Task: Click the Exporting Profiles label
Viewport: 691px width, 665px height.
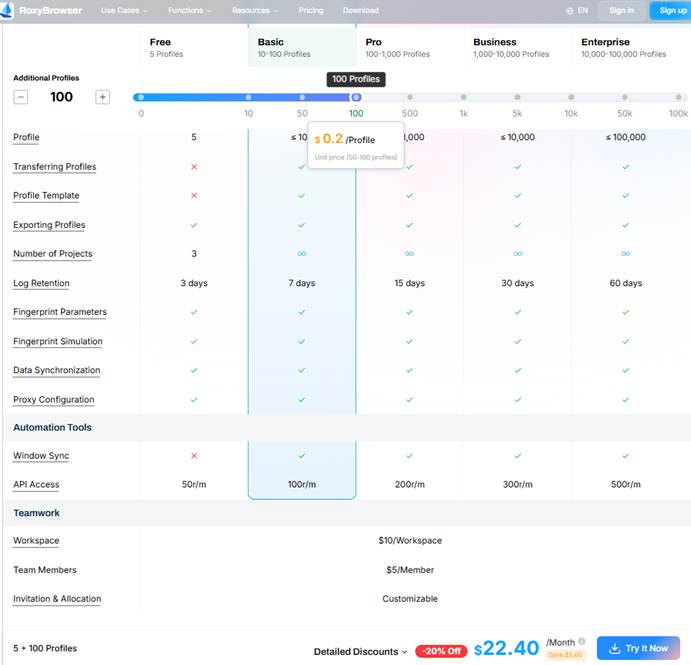Action: pos(49,225)
